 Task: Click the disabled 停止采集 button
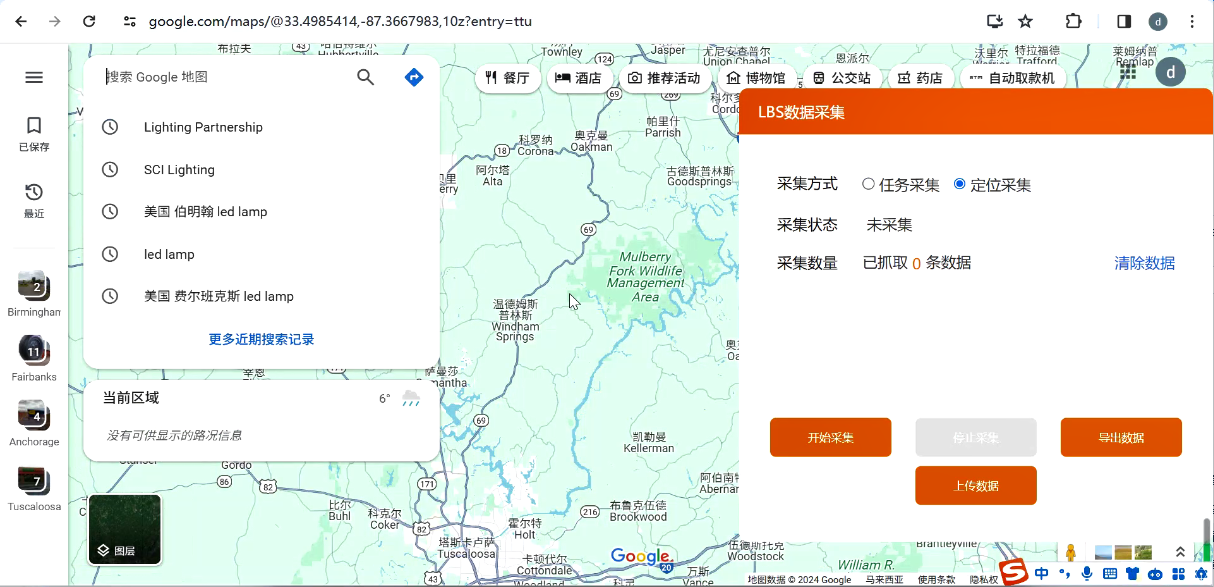(x=976, y=437)
